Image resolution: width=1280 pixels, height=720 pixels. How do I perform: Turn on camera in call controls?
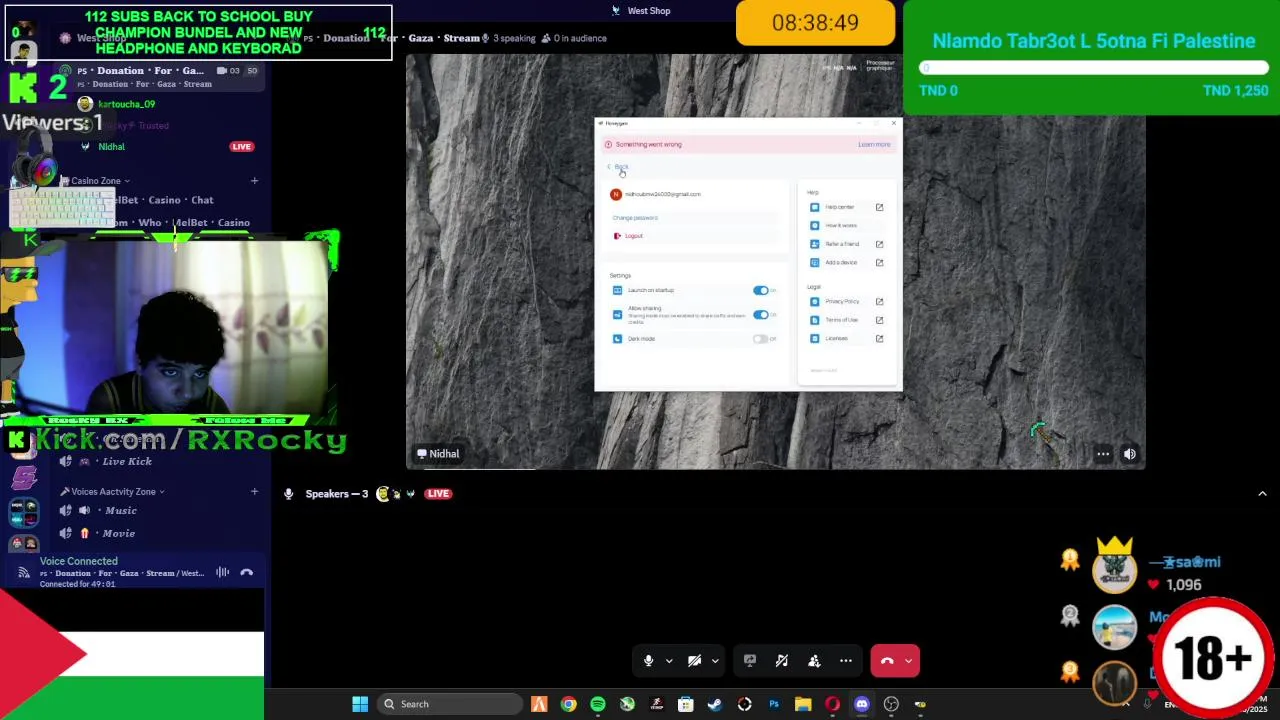[694, 661]
